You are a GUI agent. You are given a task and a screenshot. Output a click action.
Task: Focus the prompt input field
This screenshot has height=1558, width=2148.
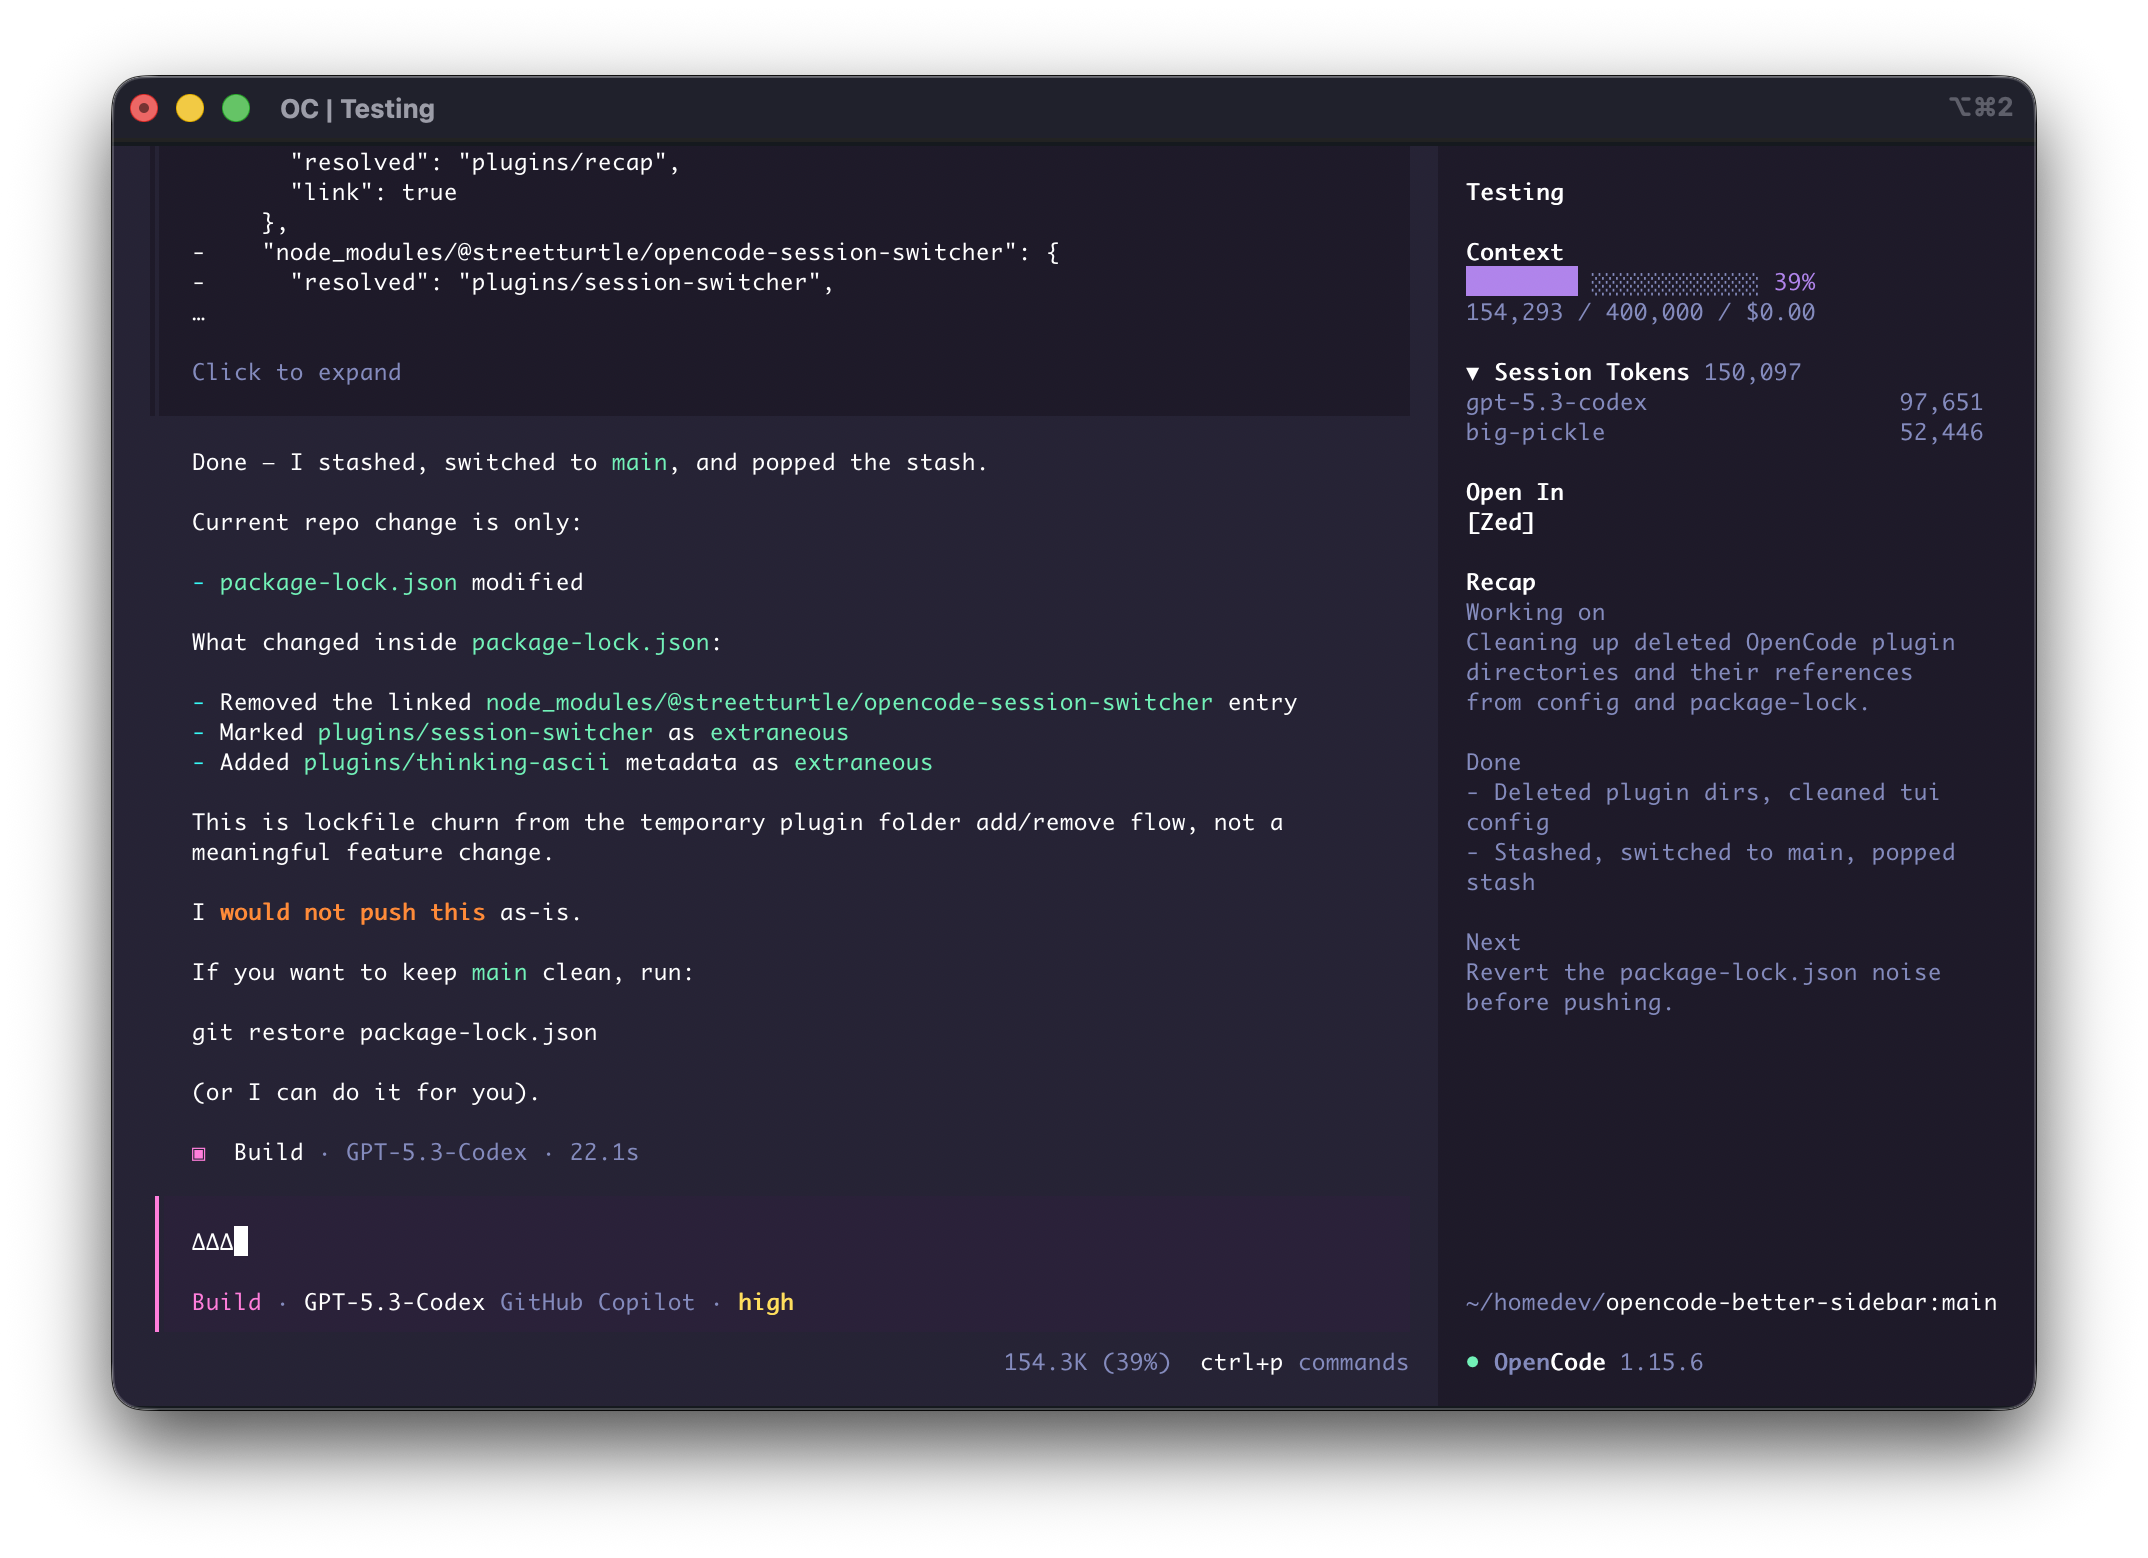pyautogui.click(x=782, y=1242)
